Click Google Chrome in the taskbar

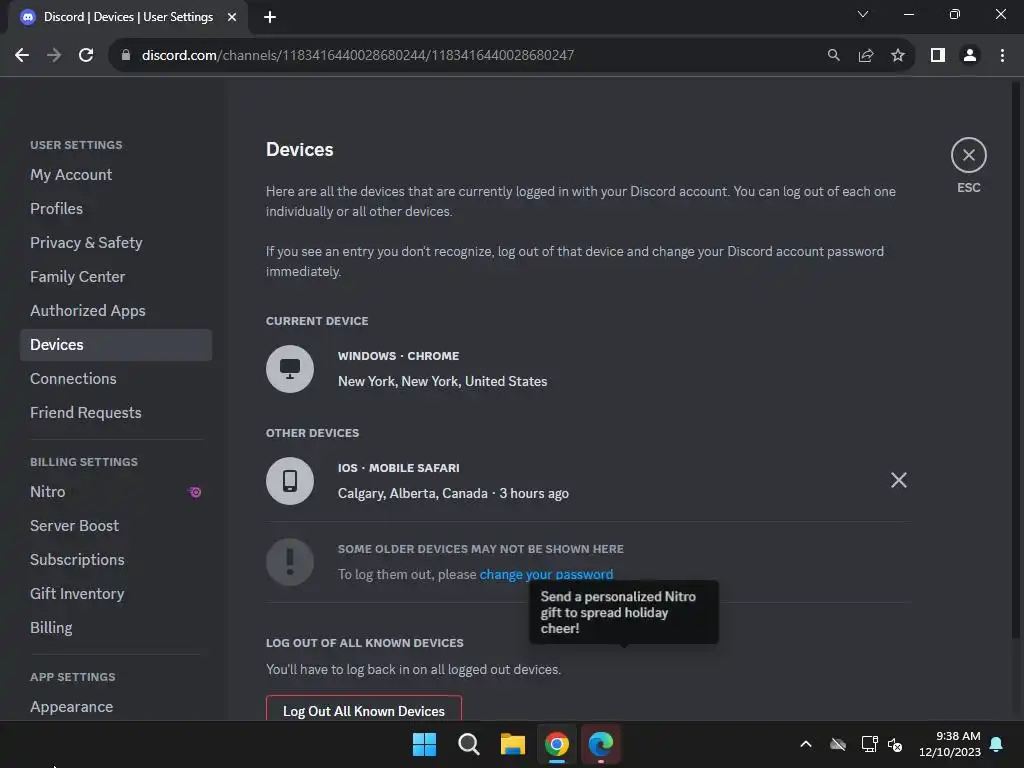coord(556,744)
